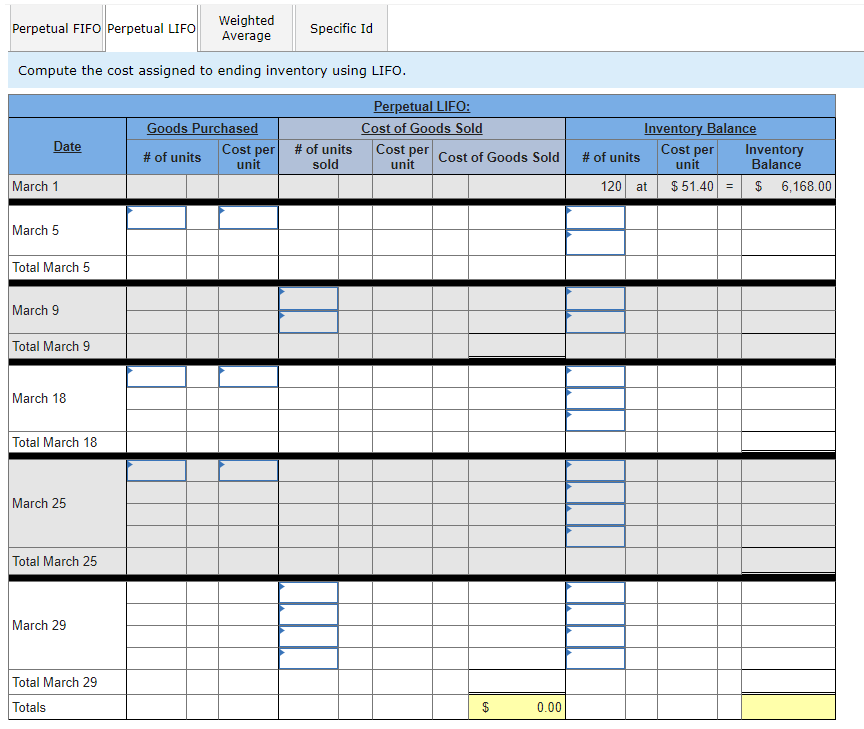Select March 5 first inventory units dropdown
Image resolution: width=864 pixels, height=729 pixels.
(x=596, y=218)
